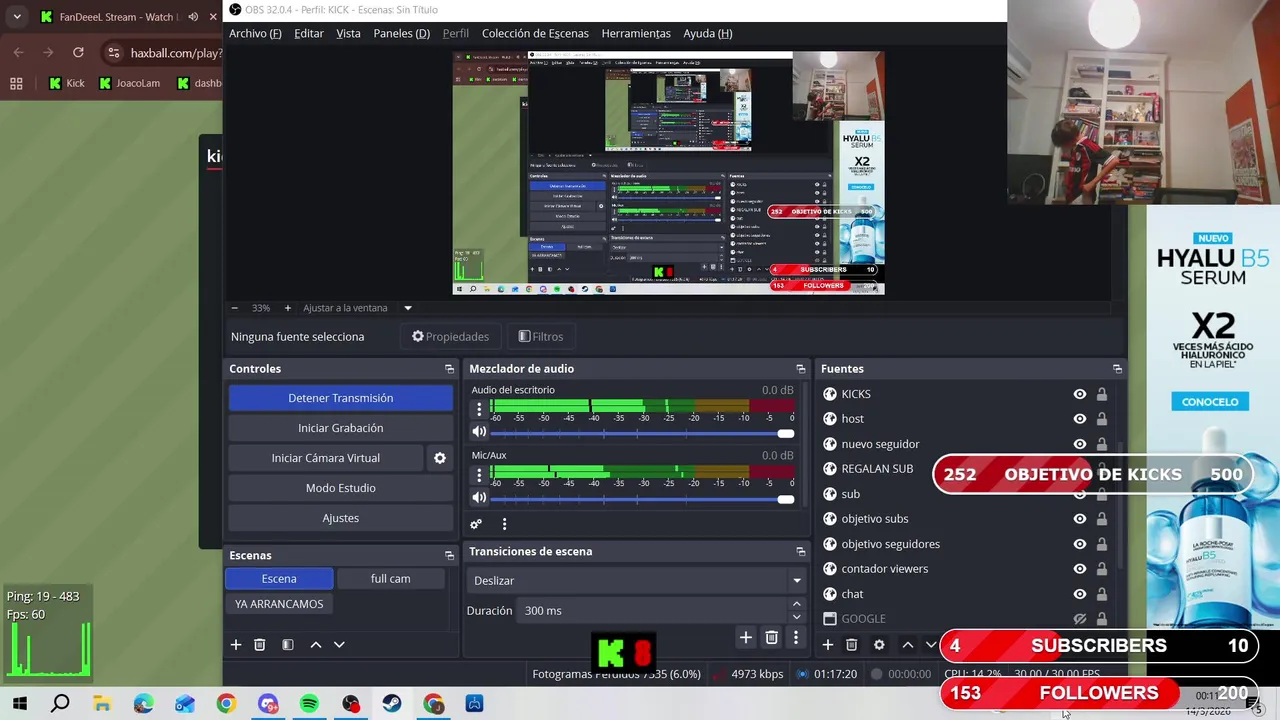Hide the objetivo subs source
Screen dimensions: 1280x720
pos(1080,519)
